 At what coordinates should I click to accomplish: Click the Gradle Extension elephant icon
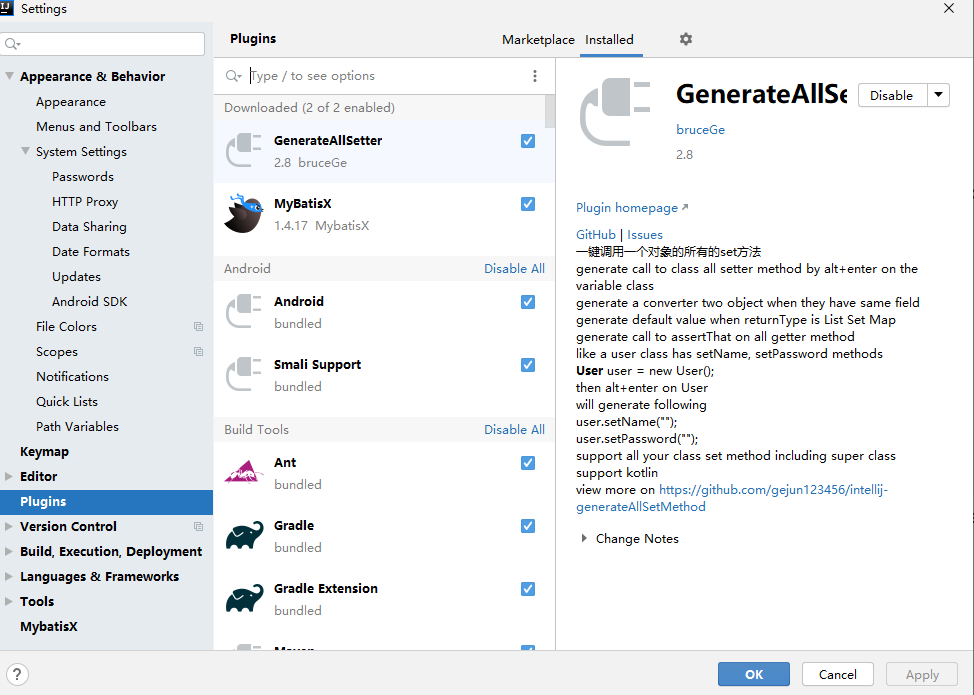click(x=244, y=598)
